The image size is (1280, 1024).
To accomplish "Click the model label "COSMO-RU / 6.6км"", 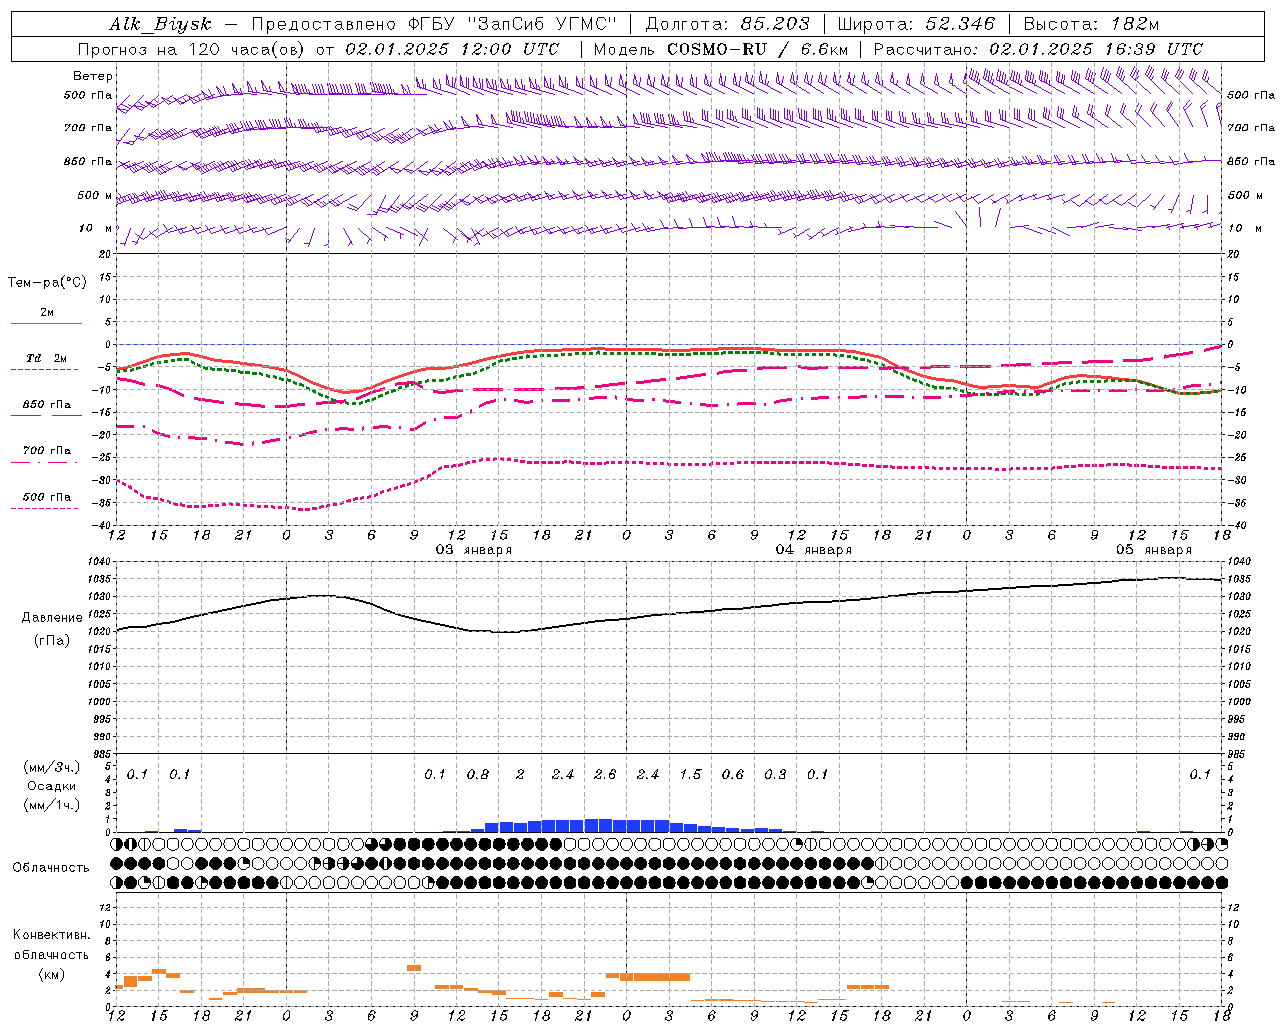I will pos(758,49).
